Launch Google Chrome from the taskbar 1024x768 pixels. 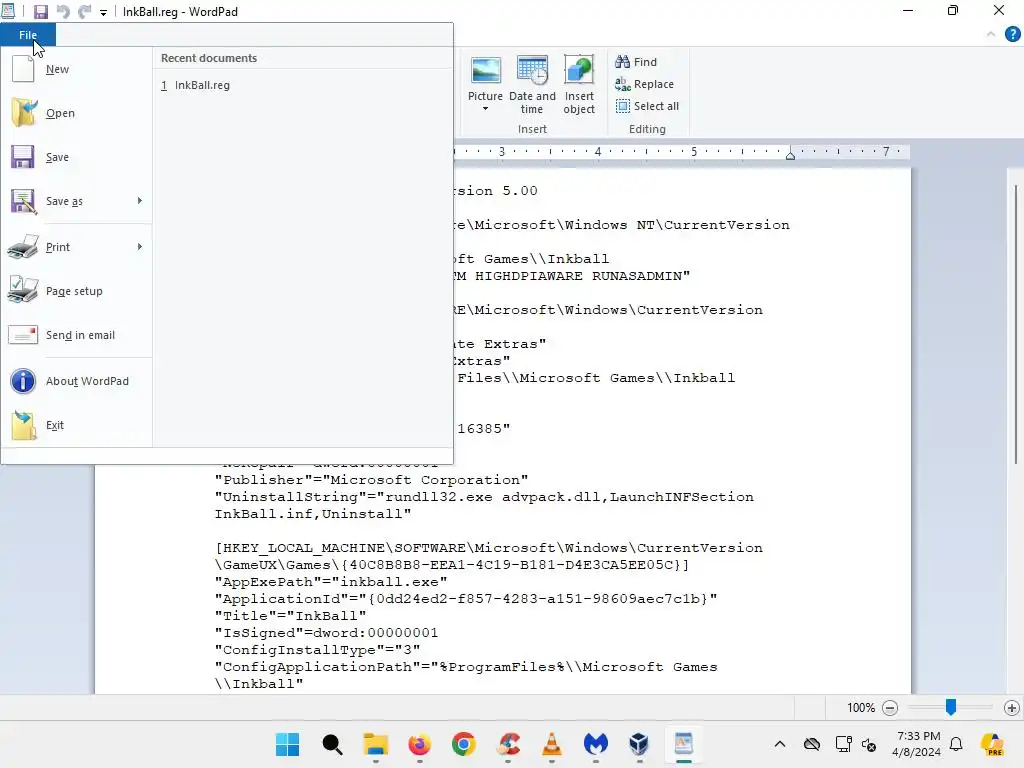coord(464,744)
